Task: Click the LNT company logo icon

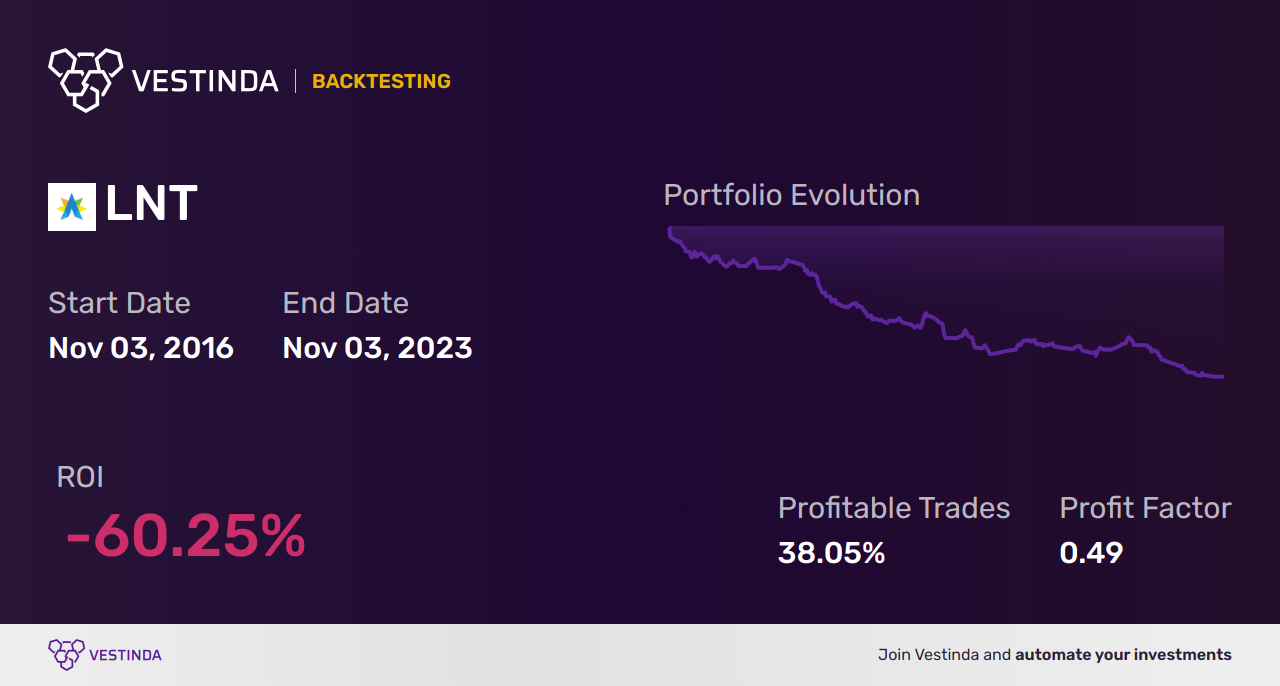Action: click(x=72, y=207)
